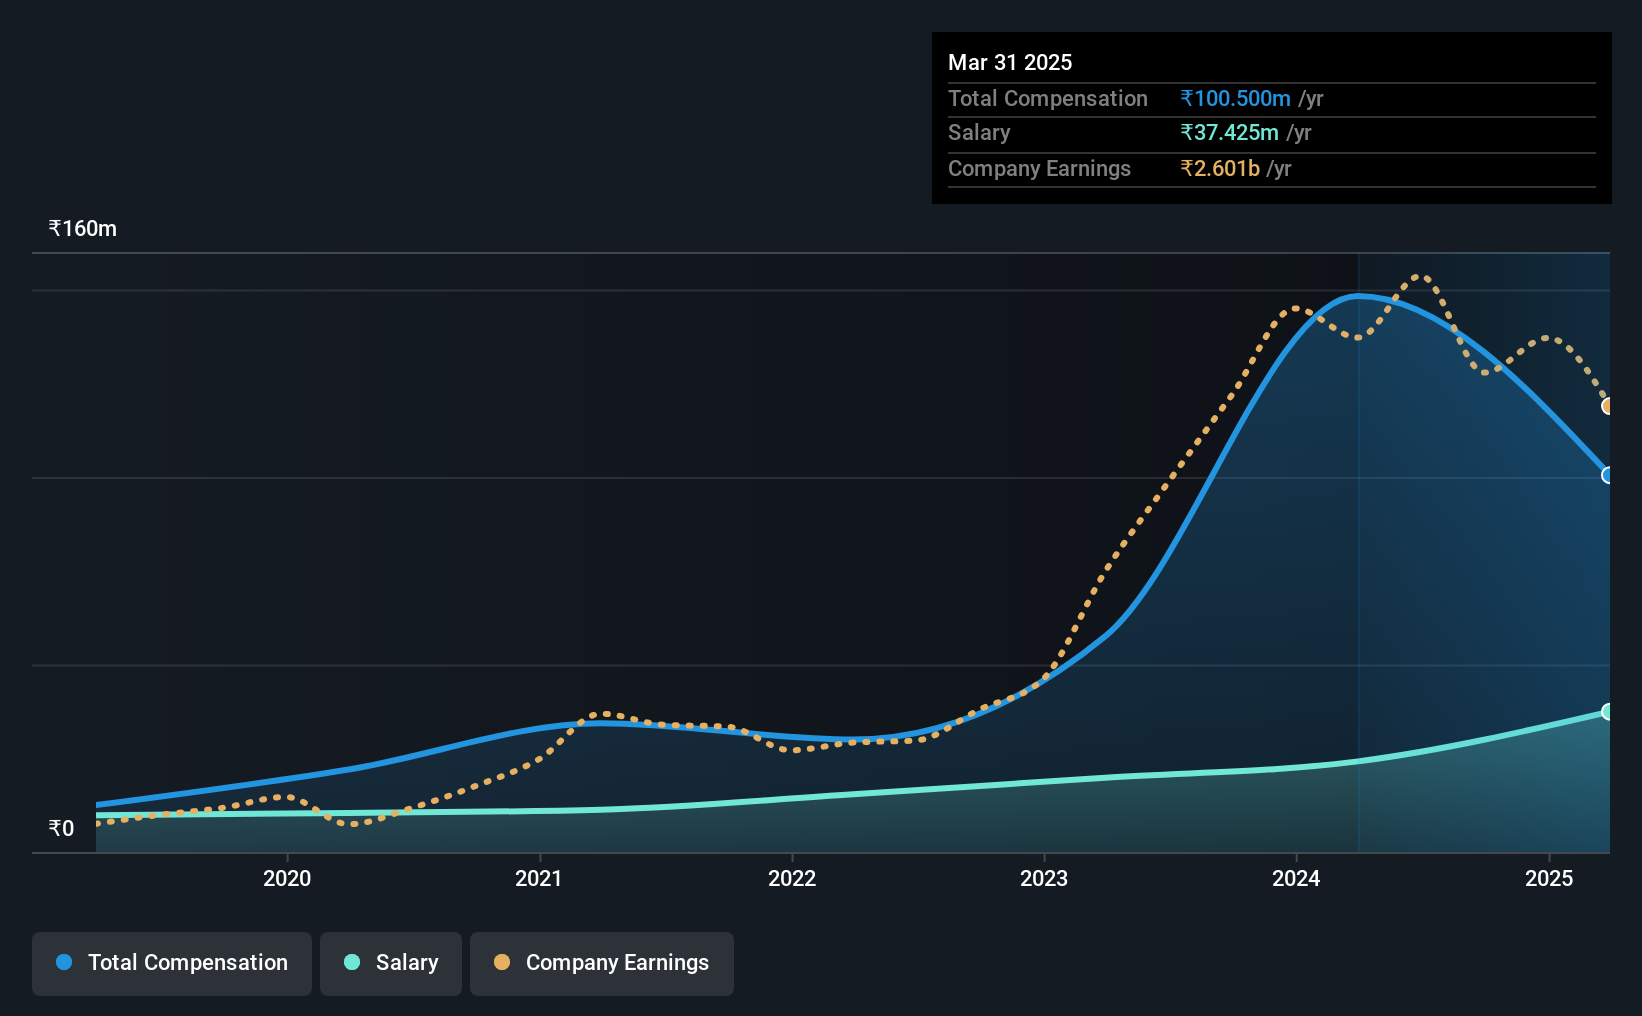Select the 2021 tick on the time axis

pos(539,878)
